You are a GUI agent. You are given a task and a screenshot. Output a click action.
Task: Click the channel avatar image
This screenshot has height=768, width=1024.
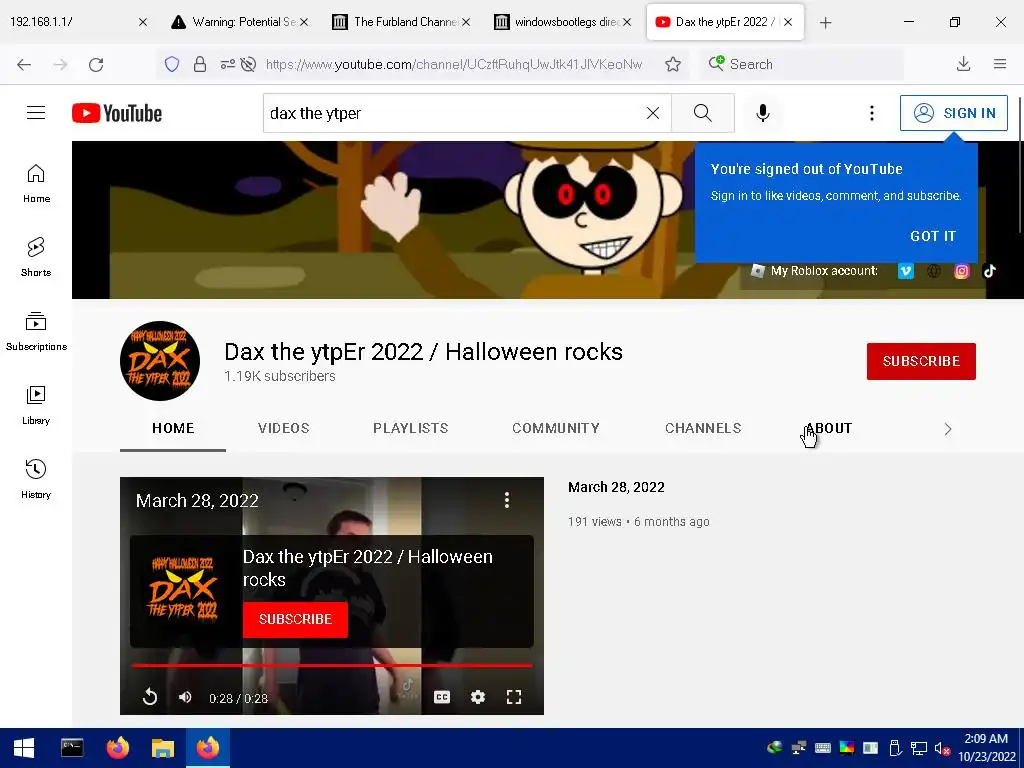[160, 360]
